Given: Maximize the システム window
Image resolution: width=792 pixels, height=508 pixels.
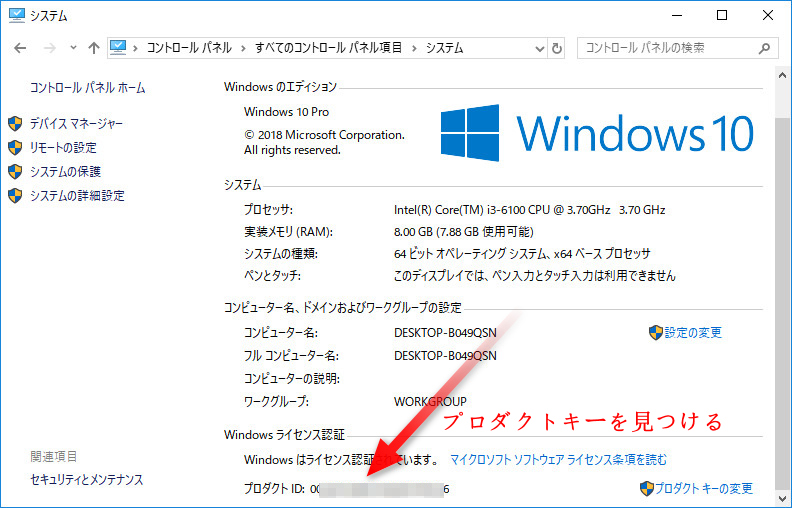Looking at the screenshot, I should tap(722, 16).
